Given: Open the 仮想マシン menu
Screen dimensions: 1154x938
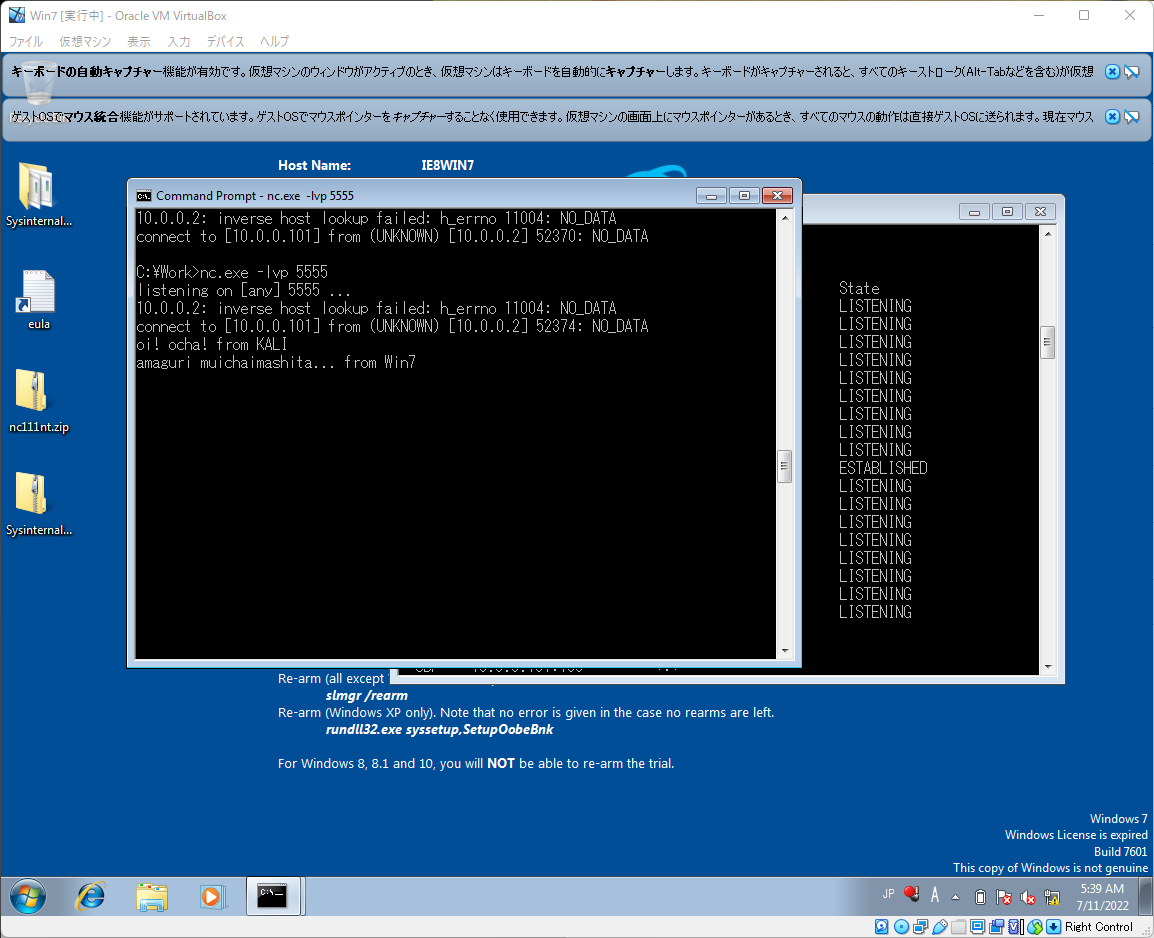Looking at the screenshot, I should (x=85, y=41).
